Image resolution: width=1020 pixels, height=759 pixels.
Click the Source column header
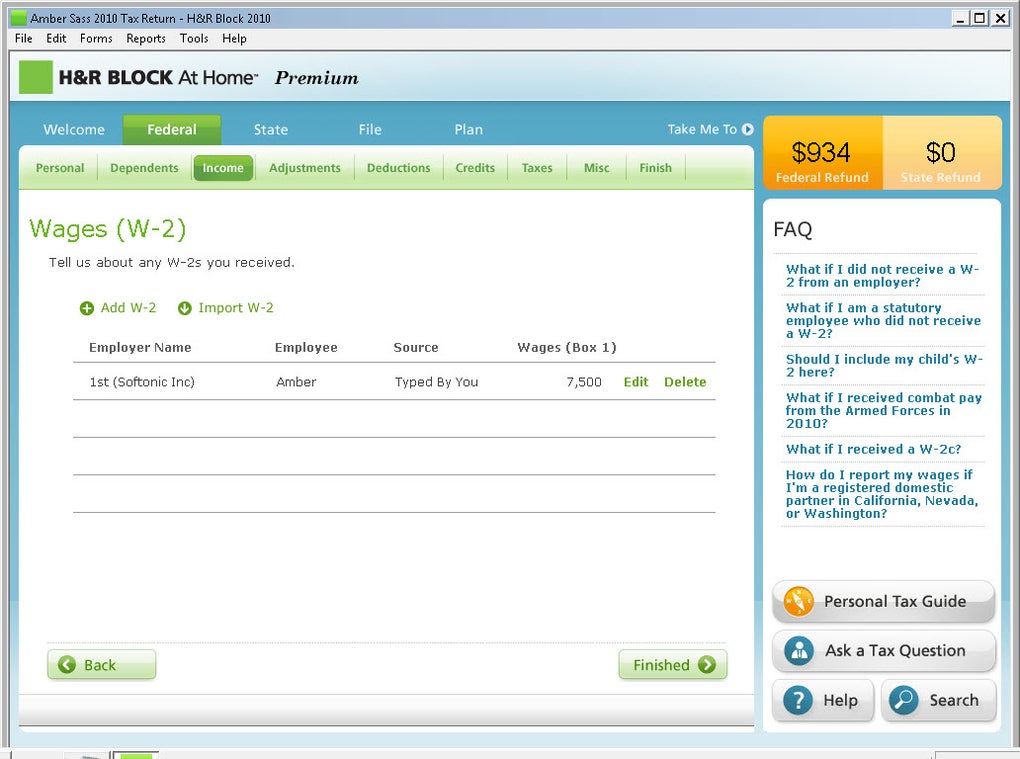pyautogui.click(x=416, y=347)
